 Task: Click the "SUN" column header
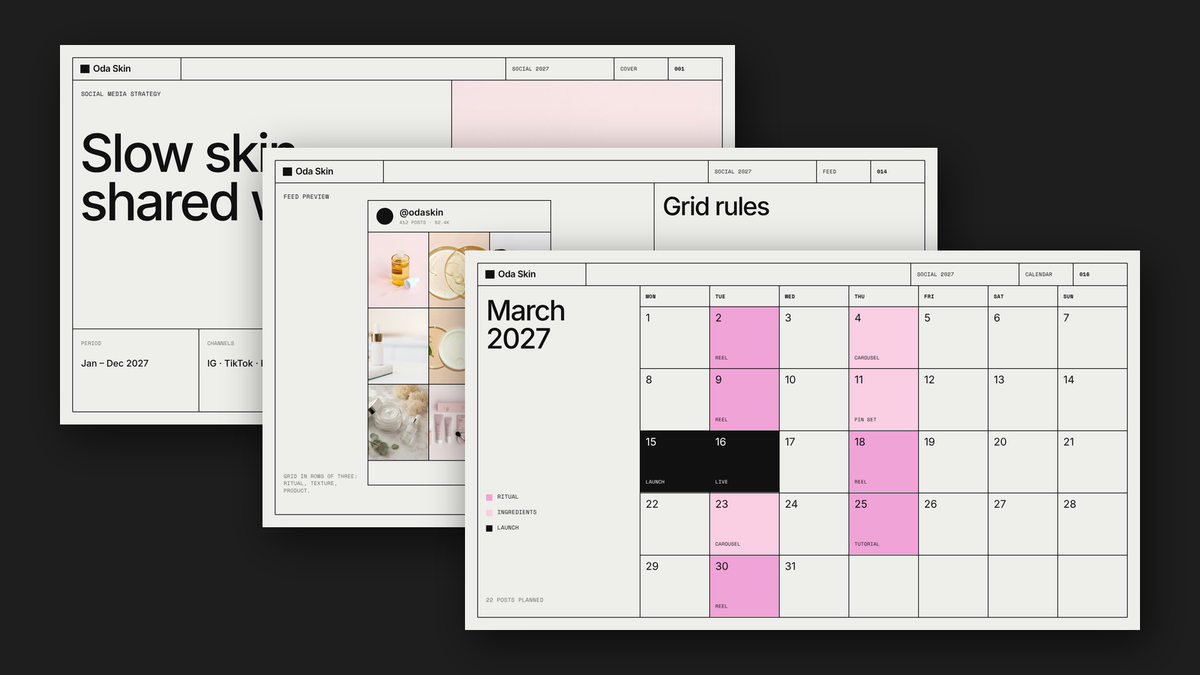pos(1068,297)
